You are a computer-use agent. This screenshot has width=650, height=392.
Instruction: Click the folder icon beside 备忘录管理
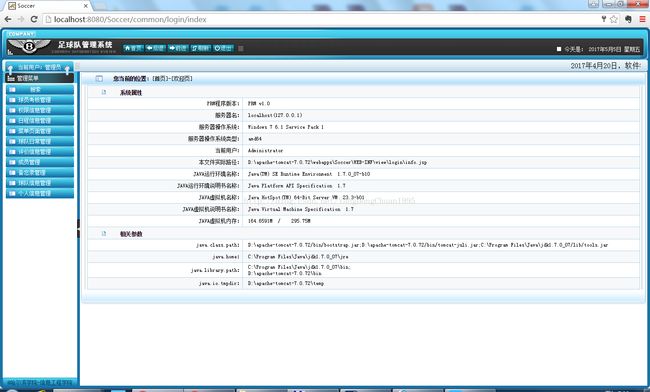click(12, 172)
